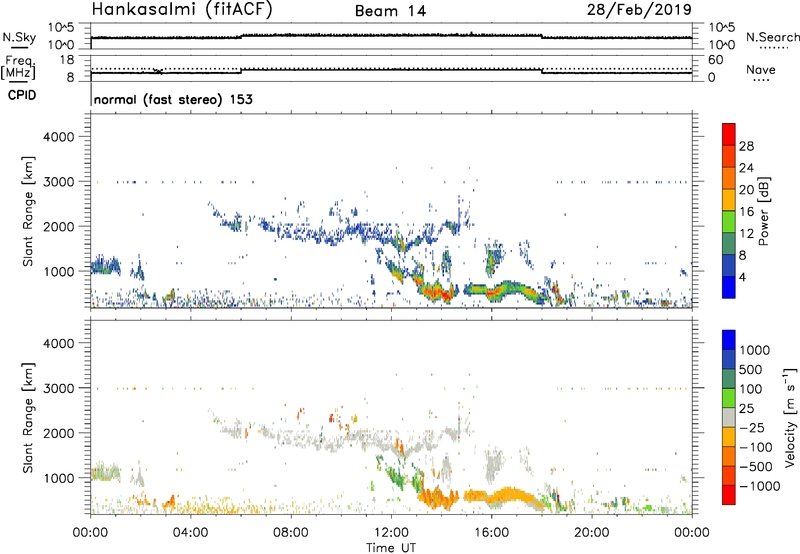Click the 16 label on the power colorbar

coord(746,212)
